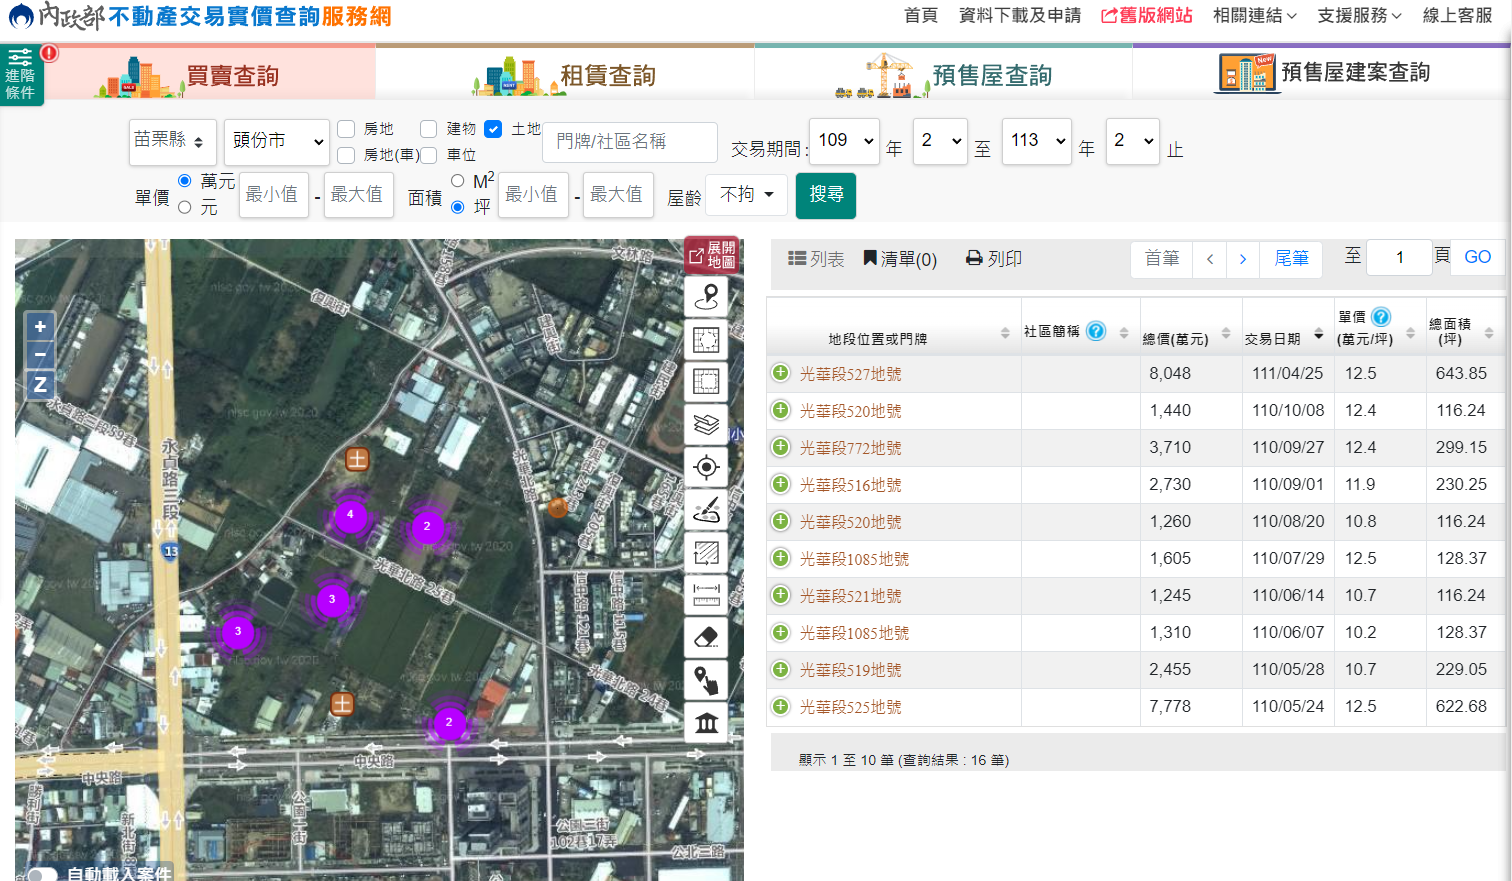Image resolution: width=1512 pixels, height=881 pixels.
Task: Open the city dropdown showing 頭份市
Action: point(277,142)
